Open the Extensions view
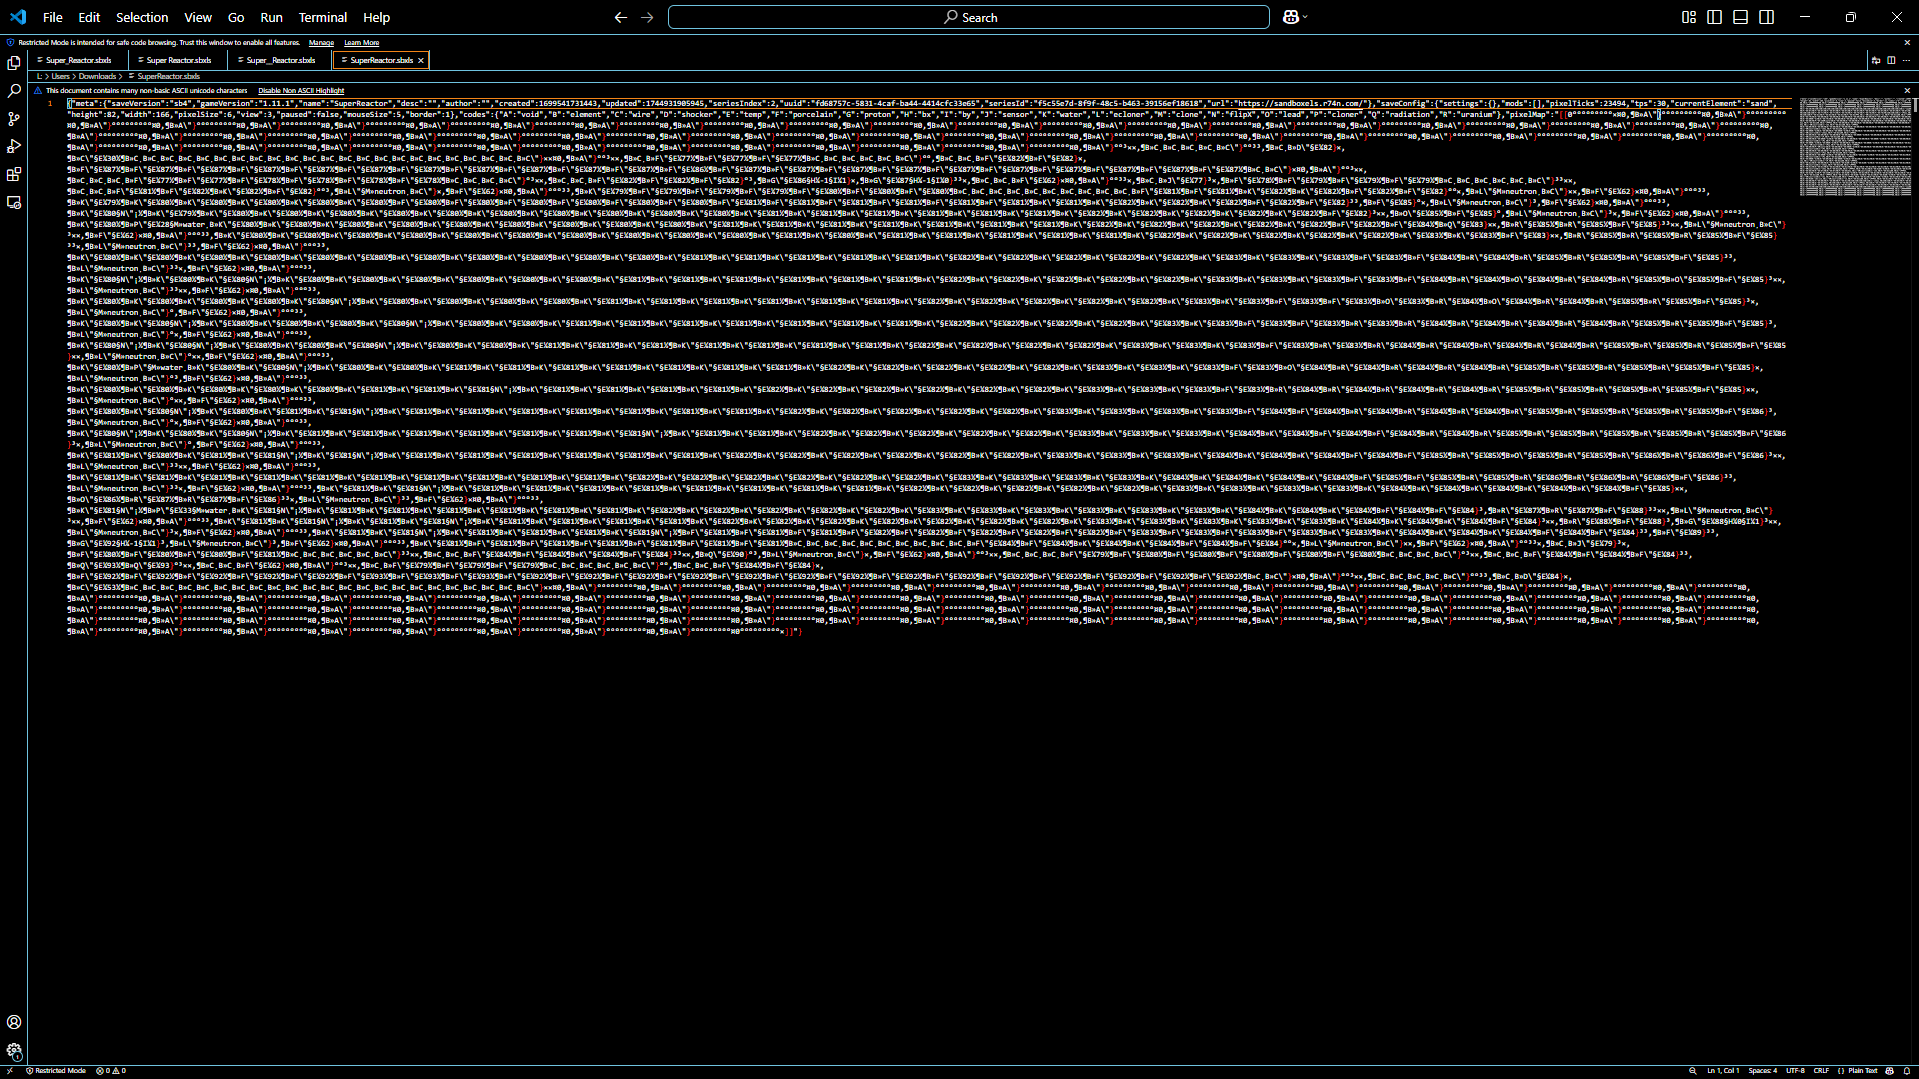 (14, 175)
